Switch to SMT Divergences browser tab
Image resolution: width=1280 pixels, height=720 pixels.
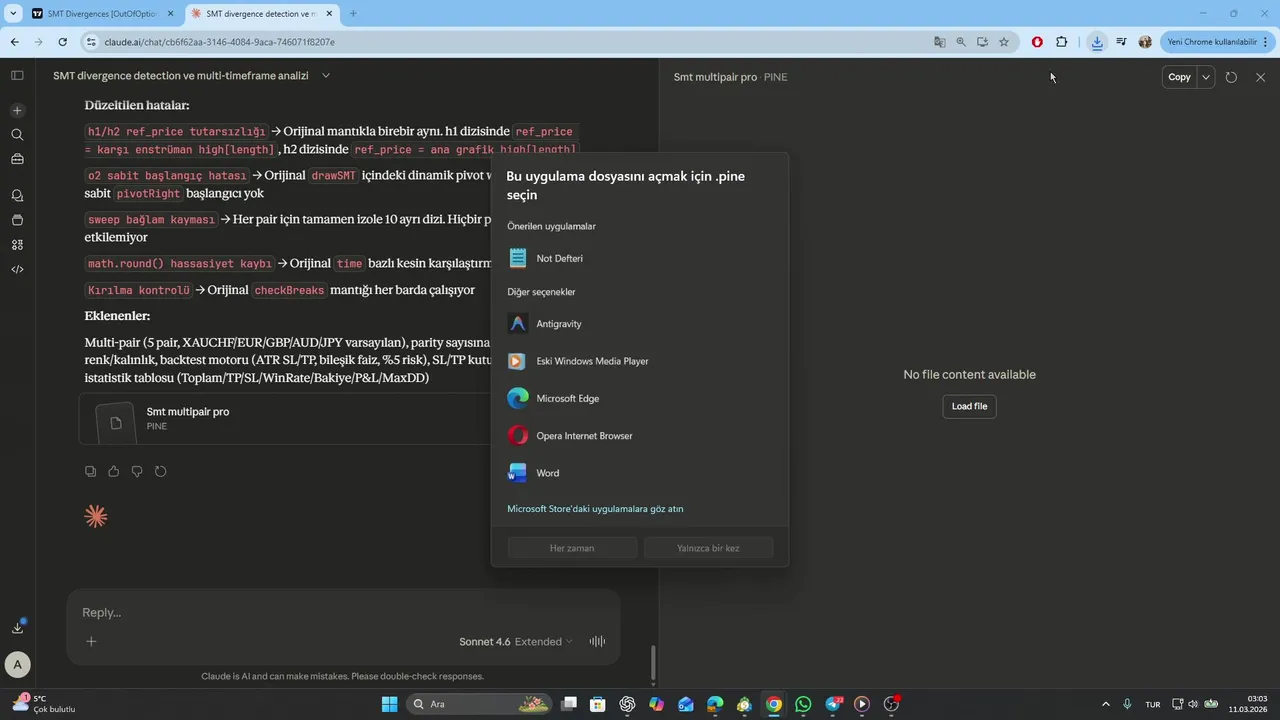pos(100,13)
